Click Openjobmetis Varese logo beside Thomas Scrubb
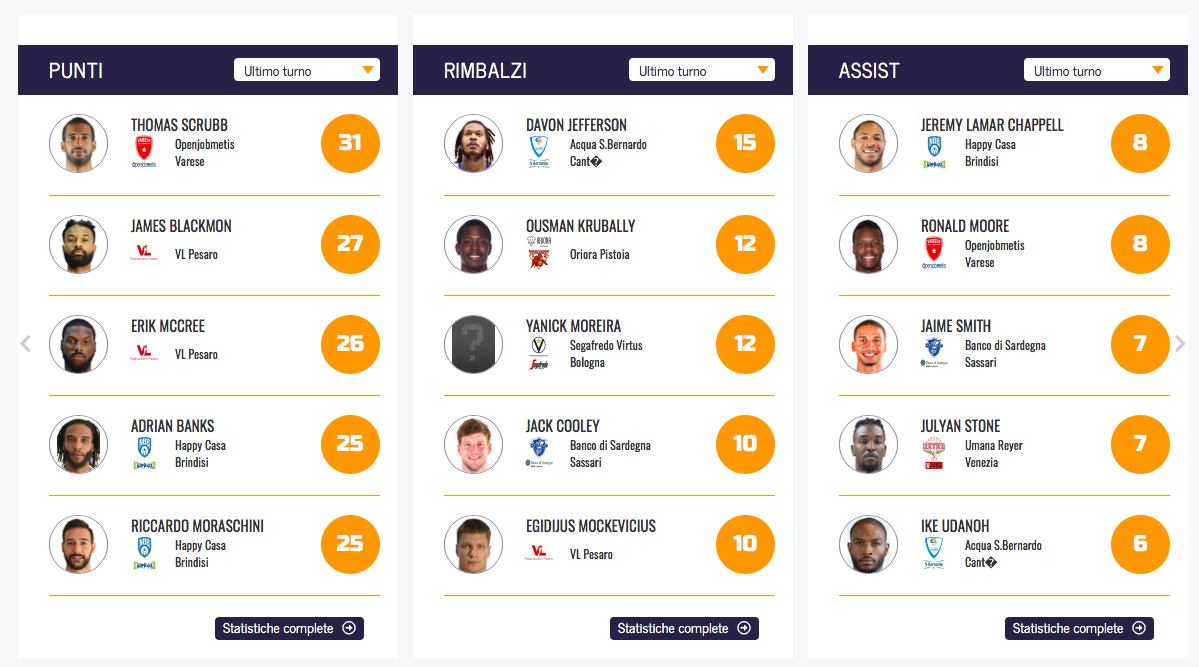 click(143, 152)
